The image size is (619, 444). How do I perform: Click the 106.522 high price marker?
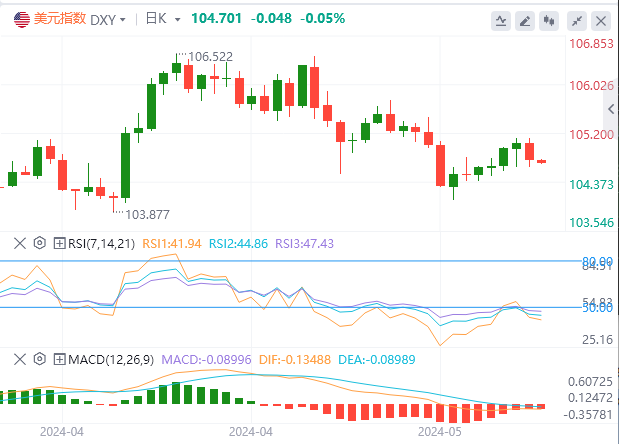208,56
